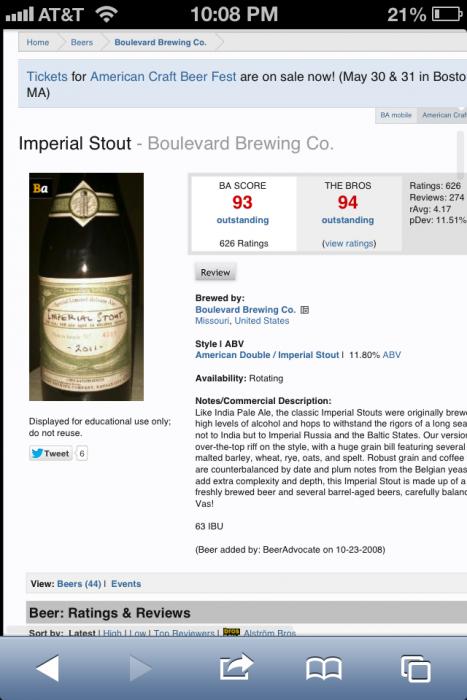Click the Tweet button with bird icon

(51, 453)
